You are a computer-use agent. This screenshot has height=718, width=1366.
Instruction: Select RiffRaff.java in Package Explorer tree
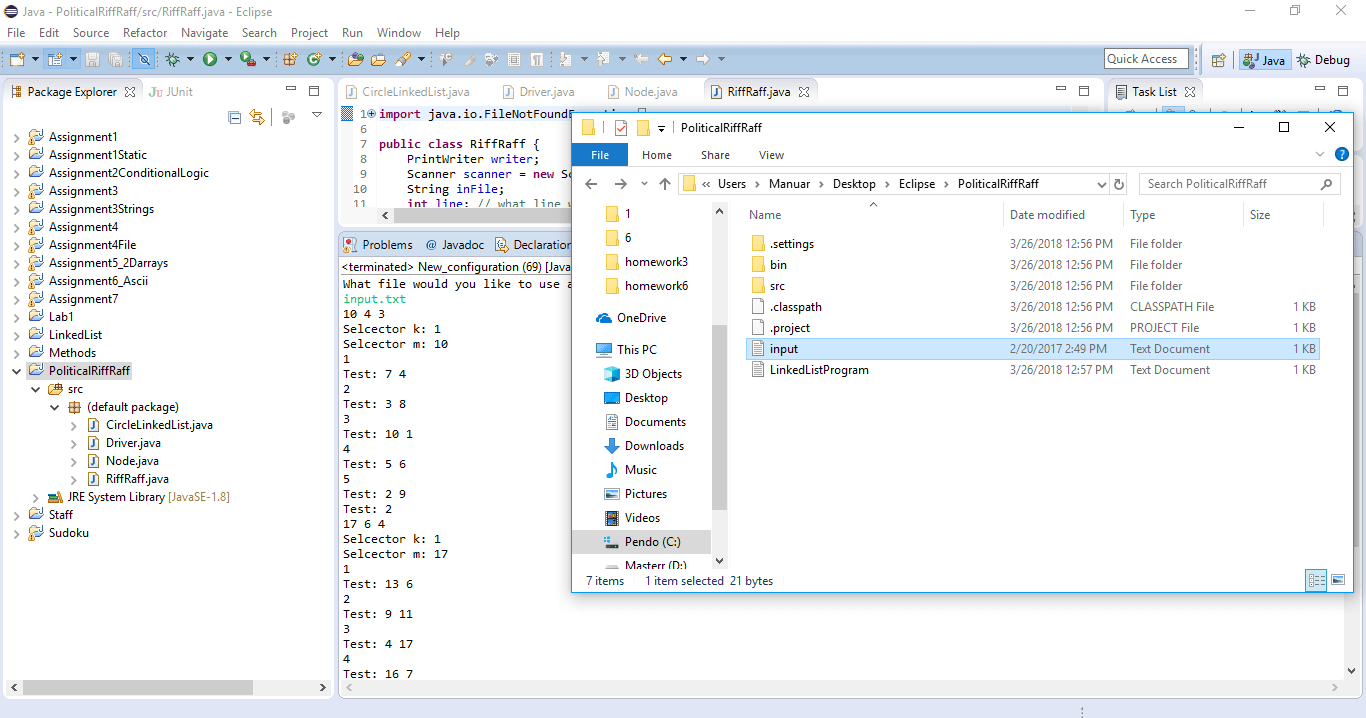point(137,479)
